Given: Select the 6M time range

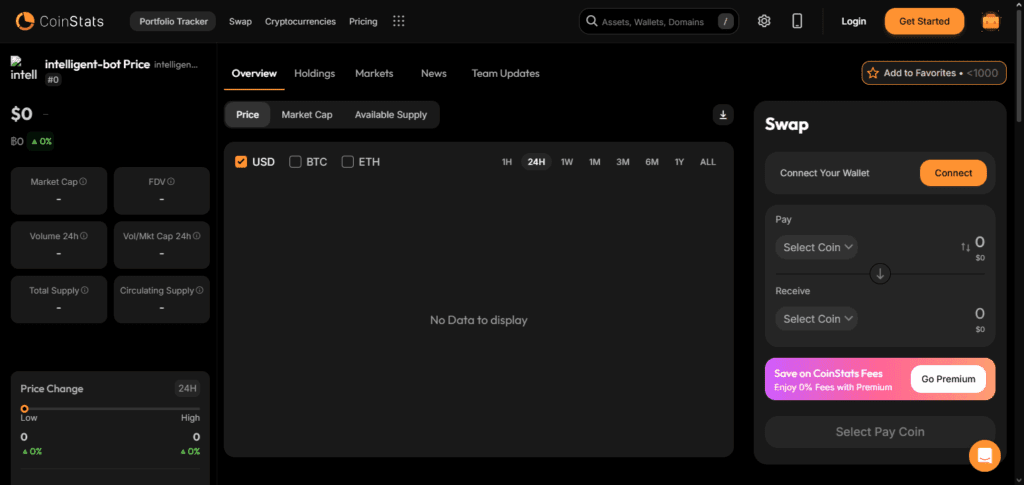Looking at the screenshot, I should [x=652, y=162].
